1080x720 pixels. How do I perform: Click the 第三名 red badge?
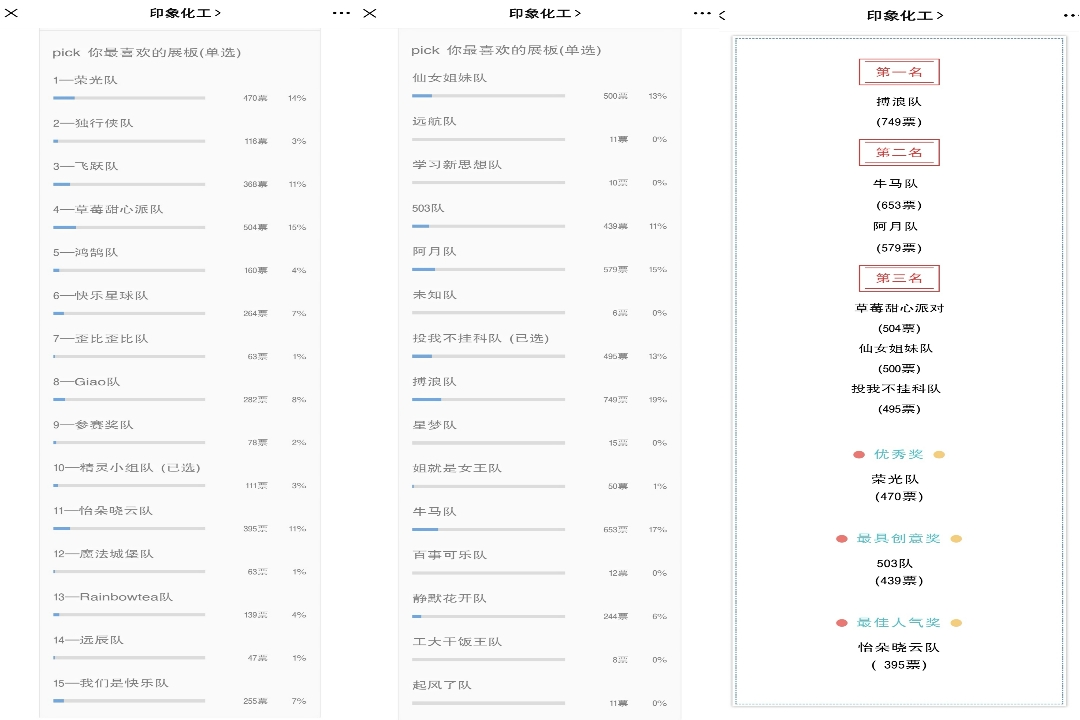[898, 278]
